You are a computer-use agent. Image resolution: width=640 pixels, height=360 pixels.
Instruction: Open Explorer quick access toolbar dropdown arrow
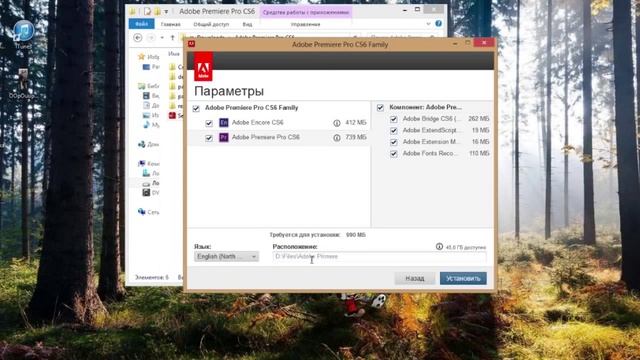[x=166, y=11]
